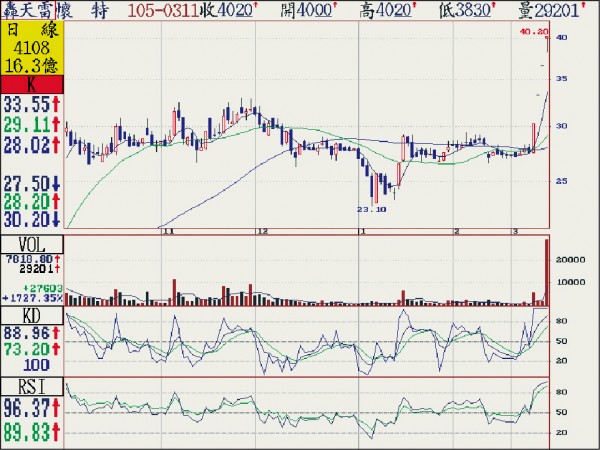The width and height of the screenshot is (600, 450).
Task: Click the yellow 日線 period label
Action: 32,30
